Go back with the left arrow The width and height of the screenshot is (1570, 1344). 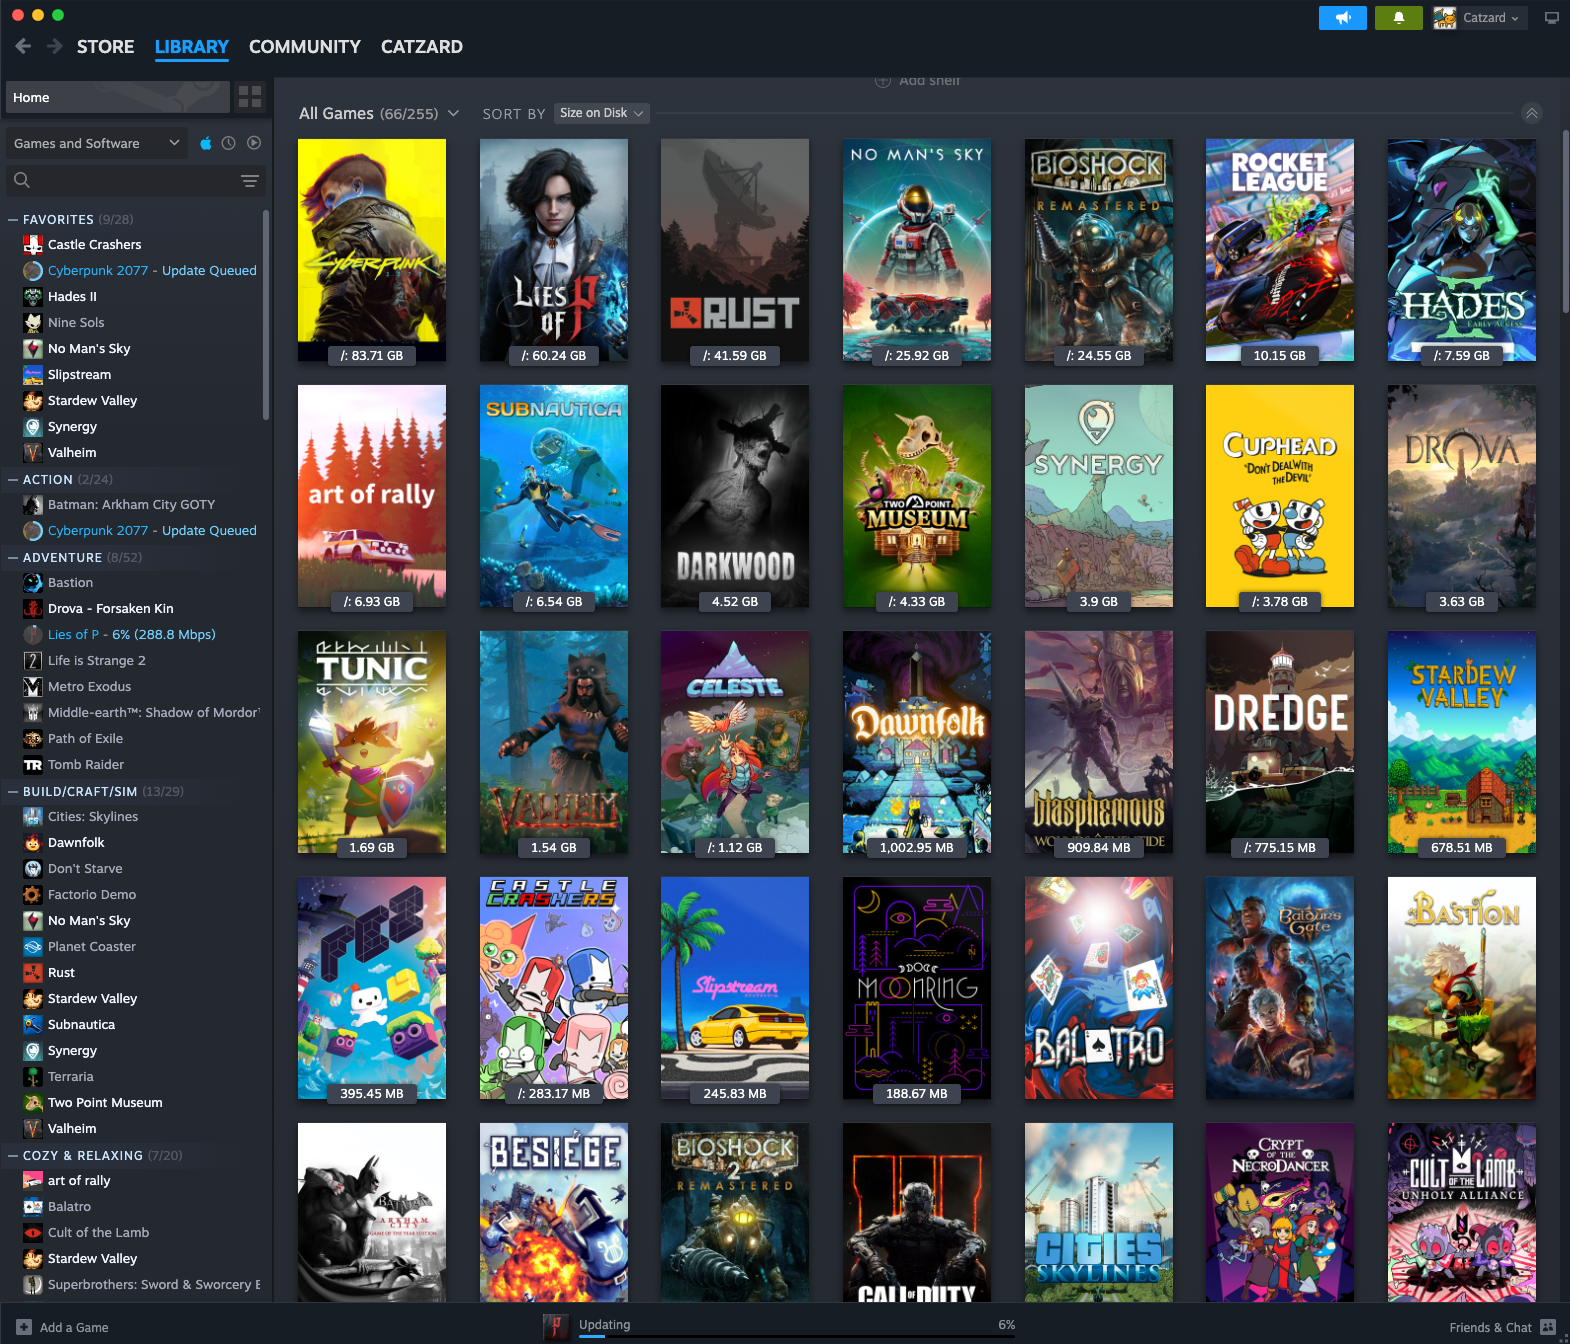click(x=23, y=47)
